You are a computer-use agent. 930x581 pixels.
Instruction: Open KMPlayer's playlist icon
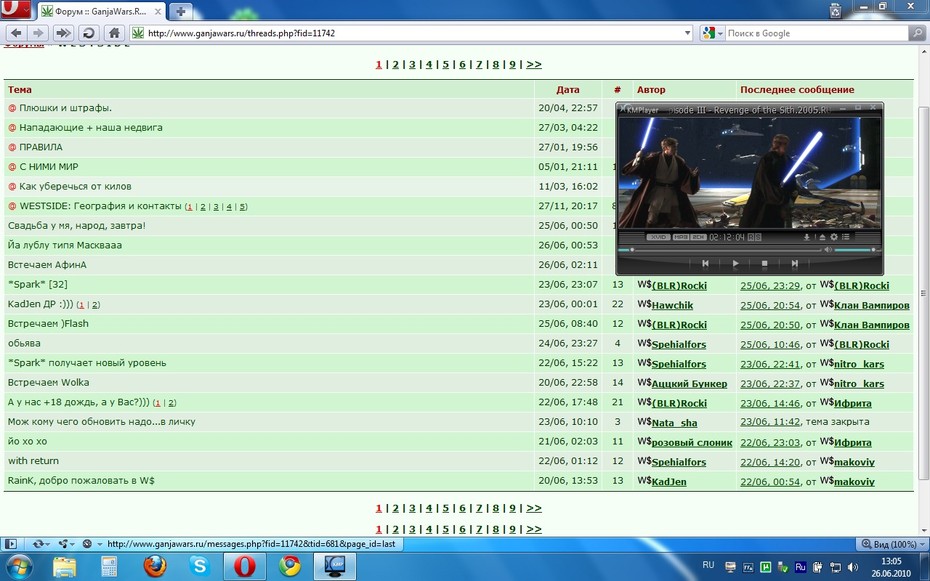click(846, 237)
